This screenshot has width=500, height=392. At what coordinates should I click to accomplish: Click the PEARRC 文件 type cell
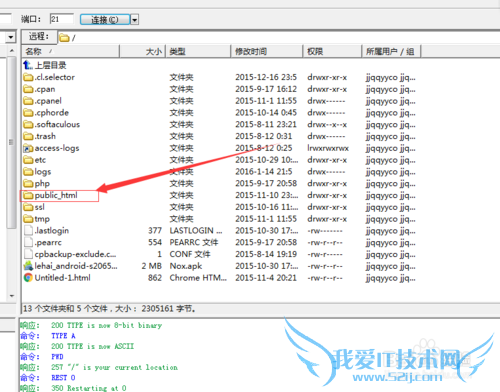pyautogui.click(x=194, y=242)
